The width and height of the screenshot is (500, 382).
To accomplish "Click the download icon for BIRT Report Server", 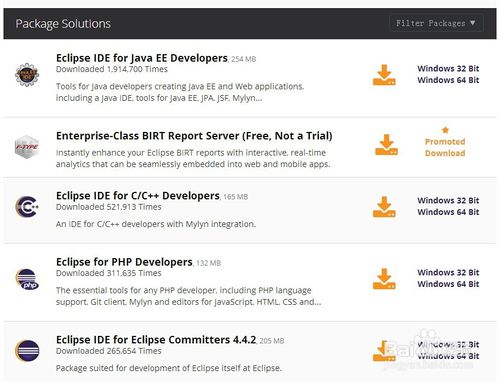I will click(386, 145).
